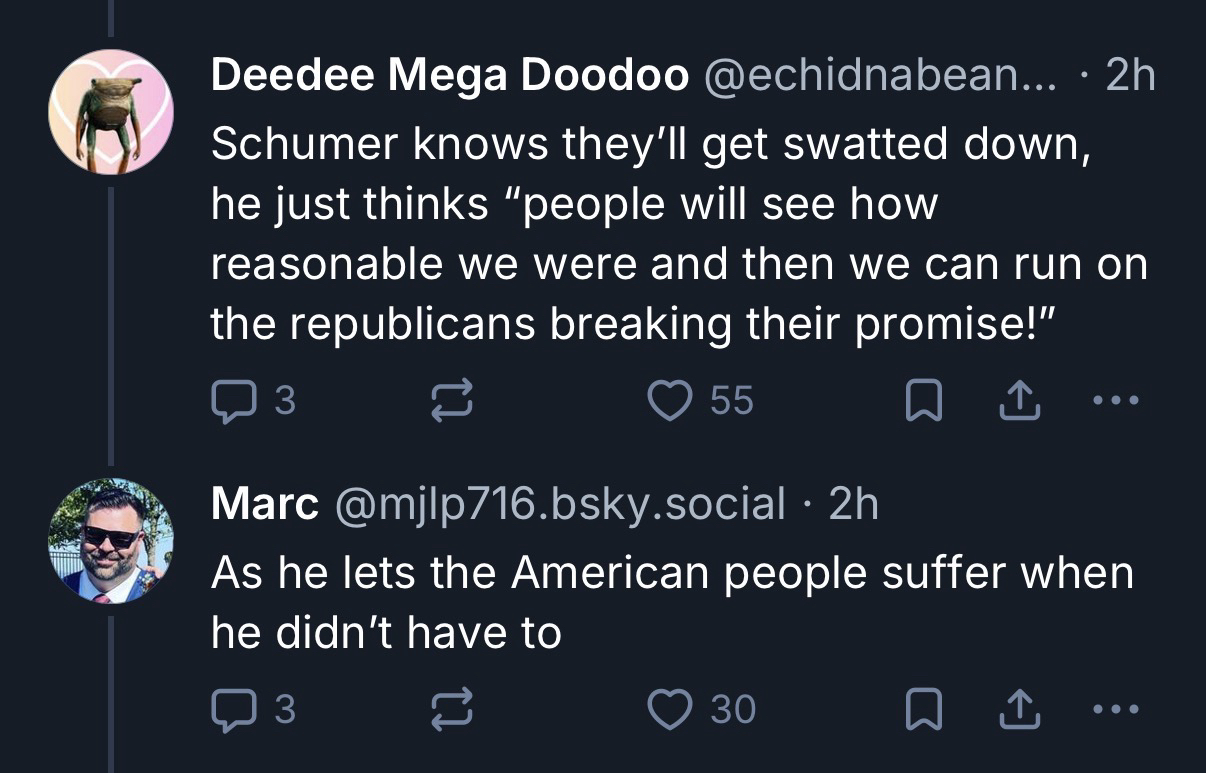Bookmark Deedee Mega Doodoo's post
1206x773 pixels.
pyautogui.click(x=919, y=401)
